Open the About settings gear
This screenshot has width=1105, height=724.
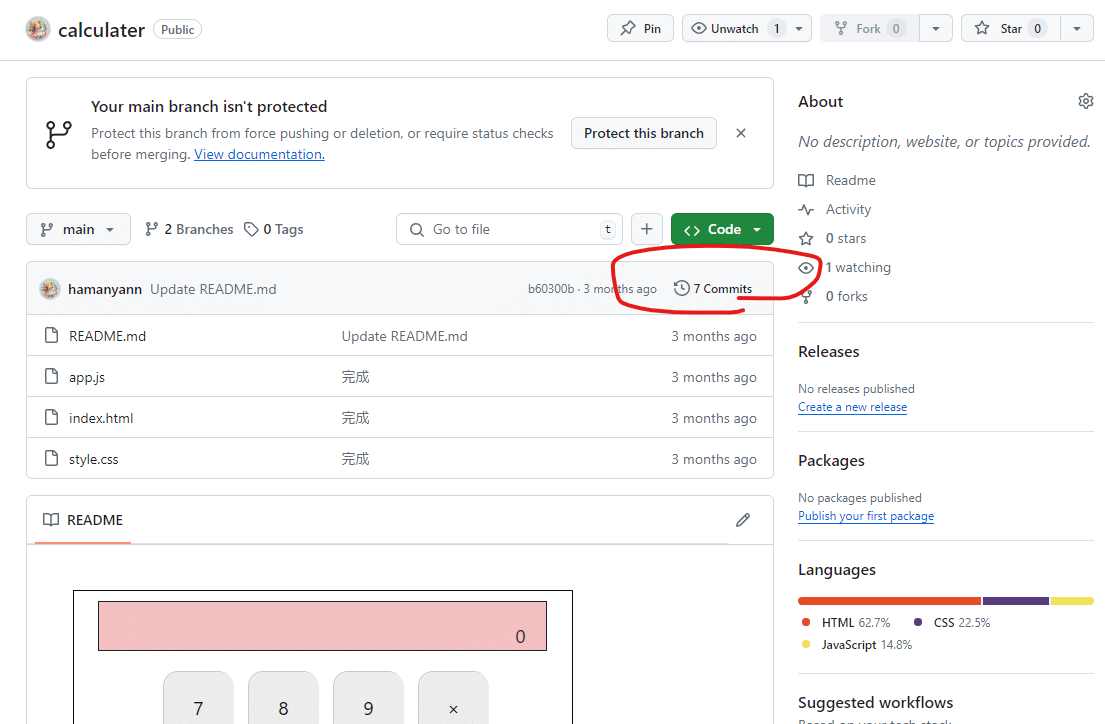[1085, 101]
